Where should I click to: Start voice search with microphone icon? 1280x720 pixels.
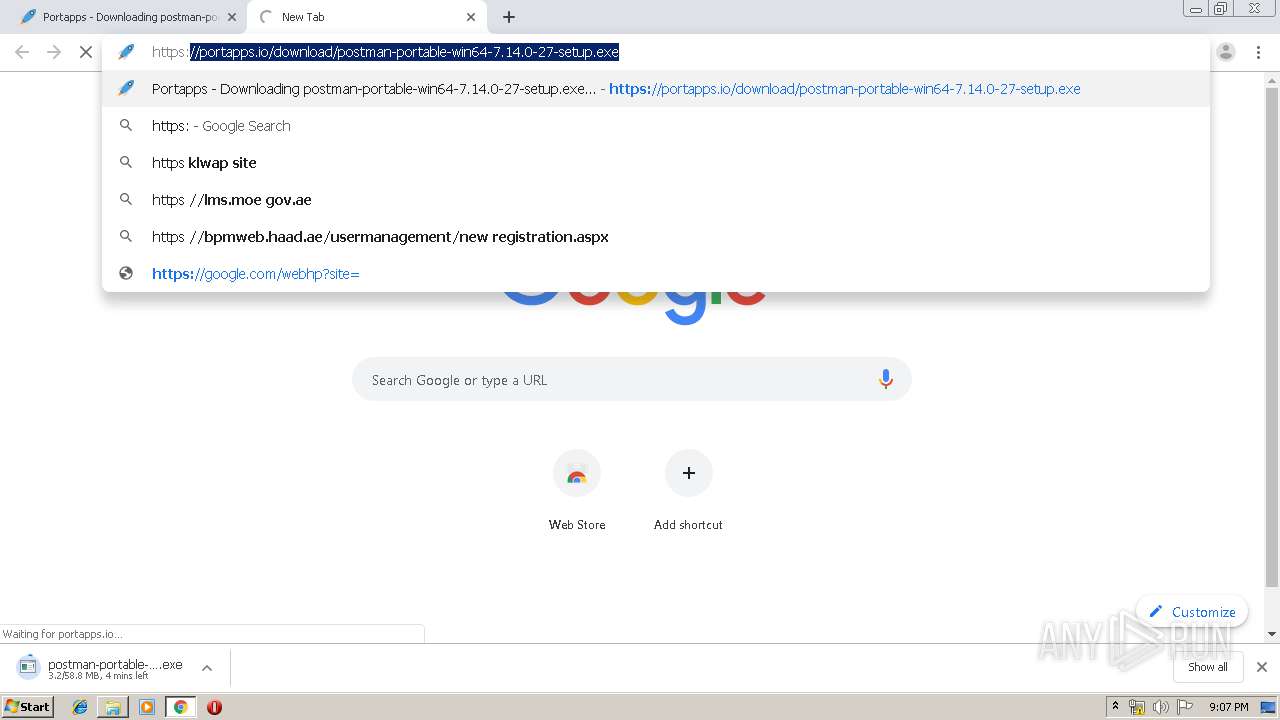click(x=885, y=380)
